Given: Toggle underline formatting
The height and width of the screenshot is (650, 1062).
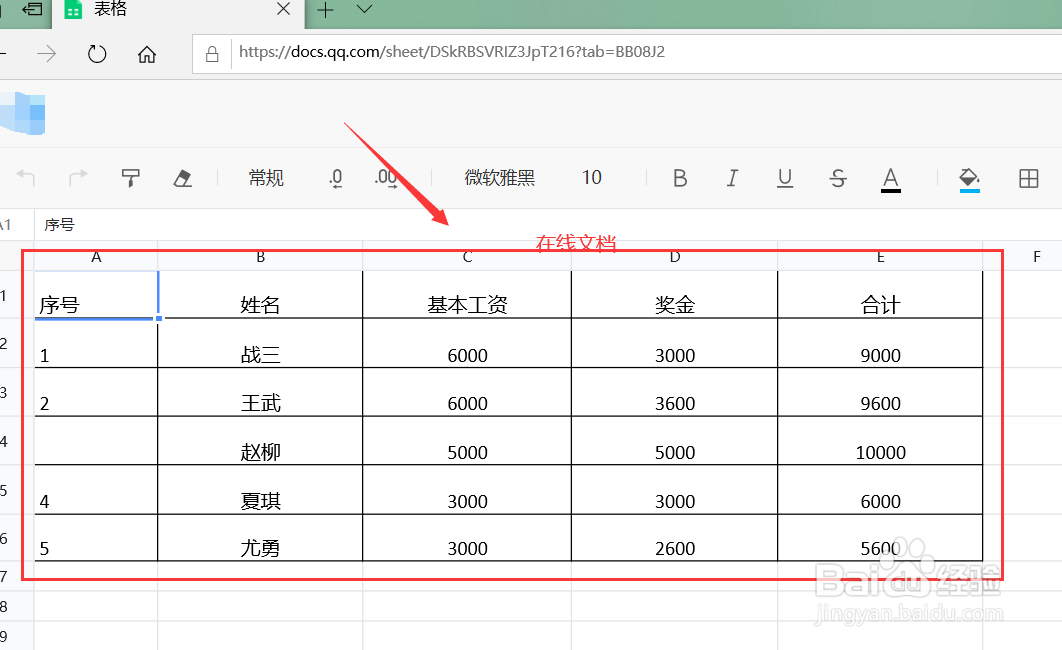Looking at the screenshot, I should click(785, 177).
